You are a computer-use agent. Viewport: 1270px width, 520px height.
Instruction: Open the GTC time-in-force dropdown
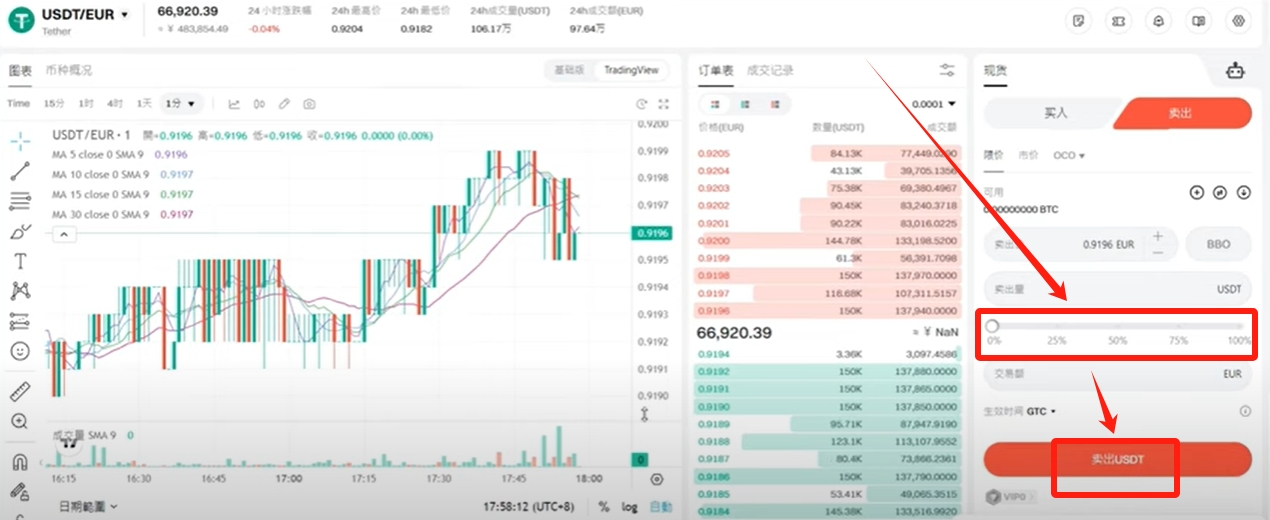[1041, 411]
